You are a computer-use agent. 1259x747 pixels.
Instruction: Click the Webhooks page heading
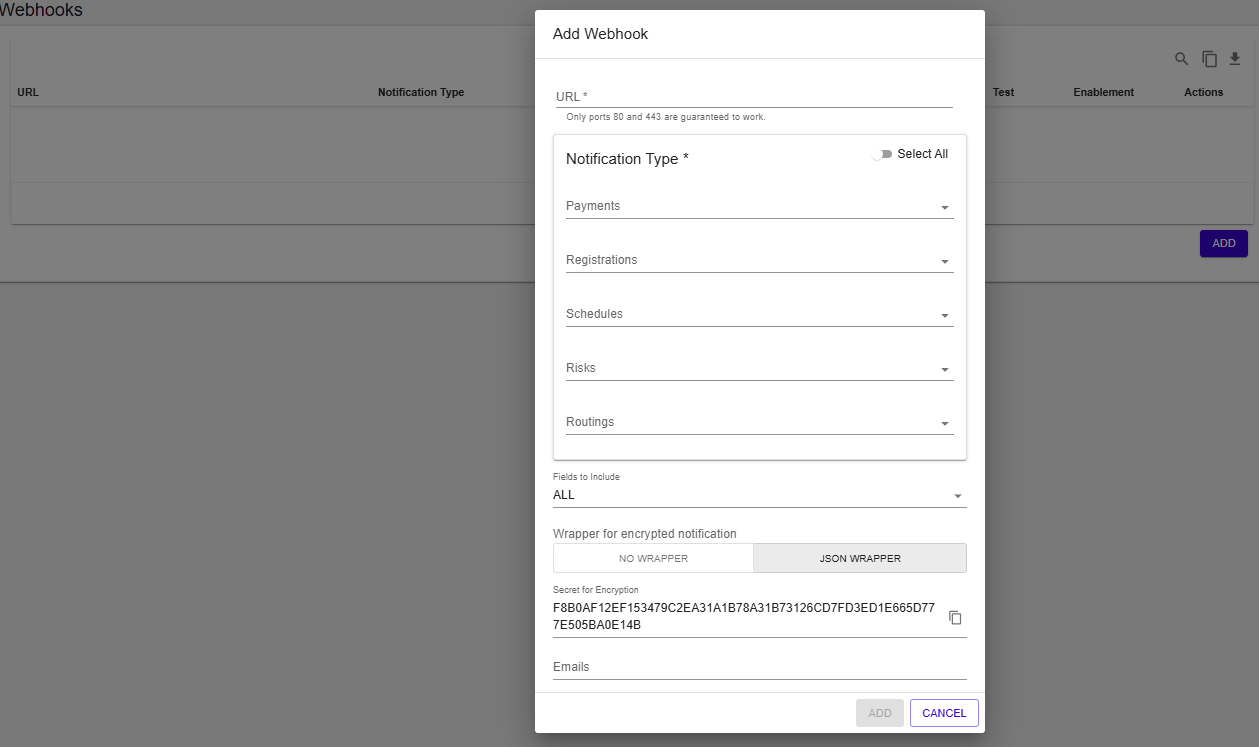[x=41, y=10]
